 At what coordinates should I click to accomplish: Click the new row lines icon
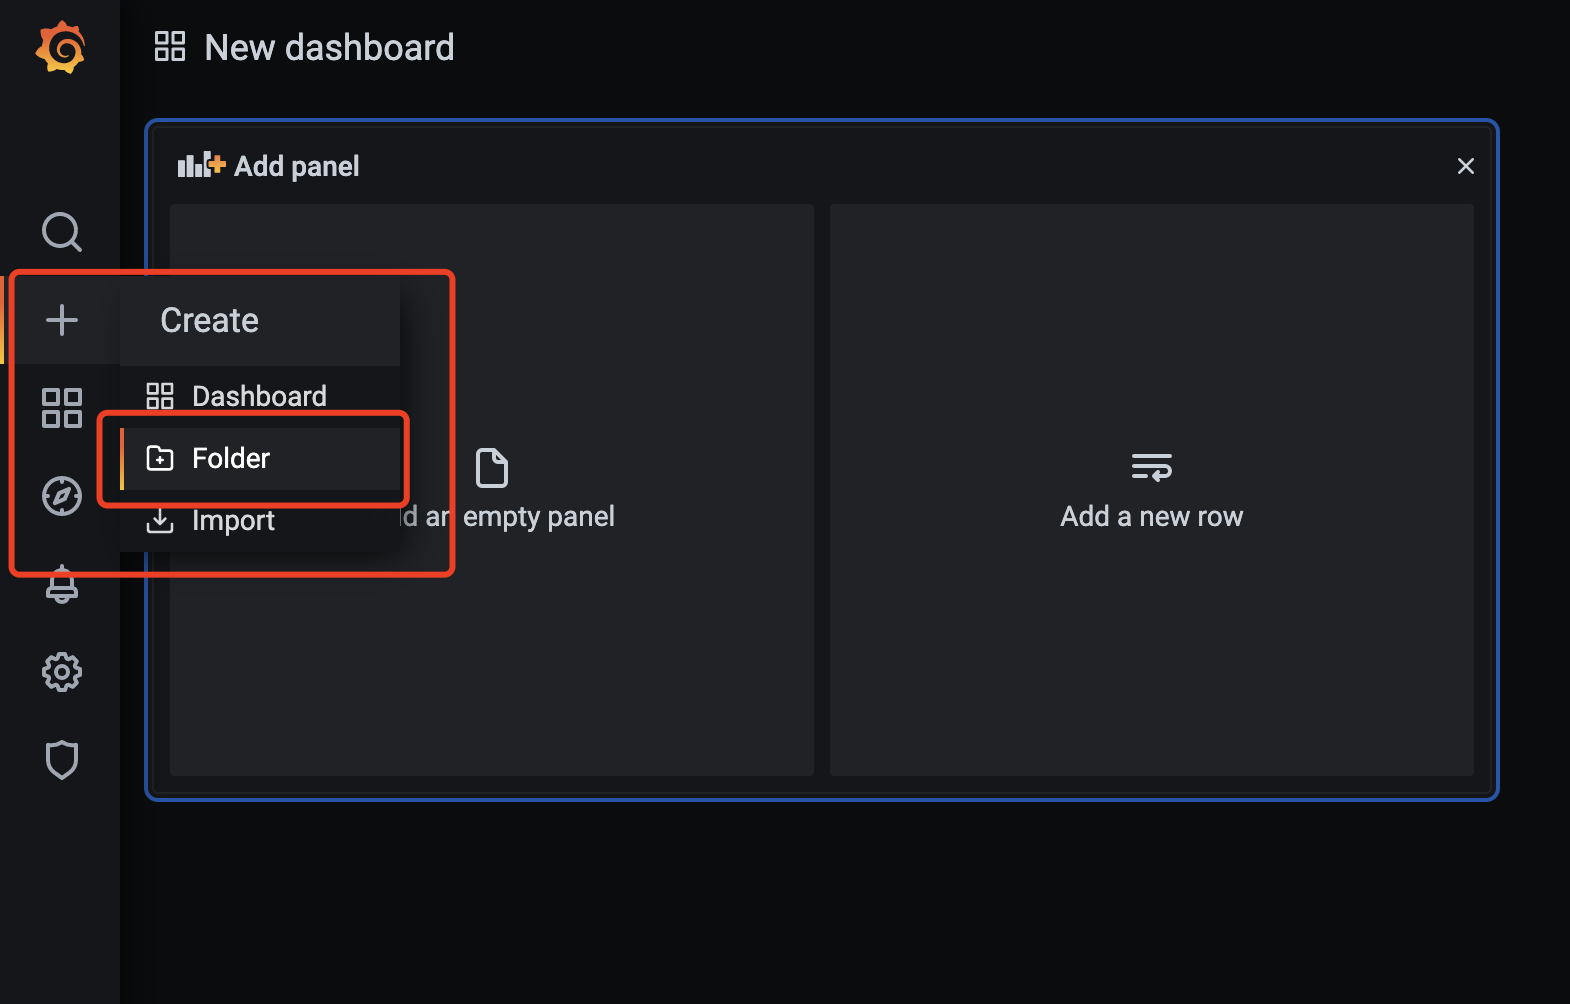pos(1152,467)
